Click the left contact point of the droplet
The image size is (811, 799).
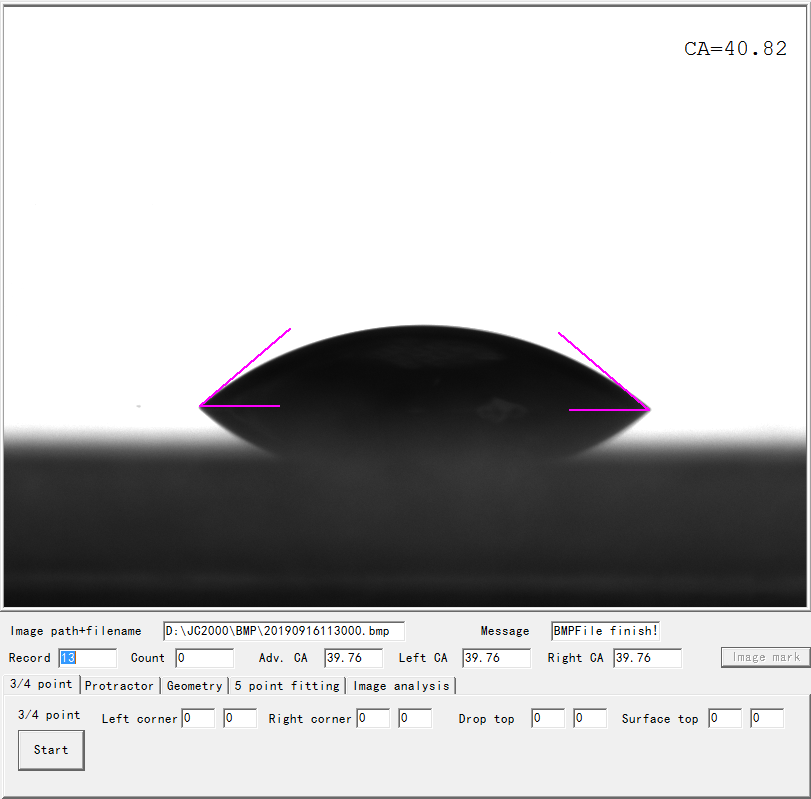(x=201, y=406)
